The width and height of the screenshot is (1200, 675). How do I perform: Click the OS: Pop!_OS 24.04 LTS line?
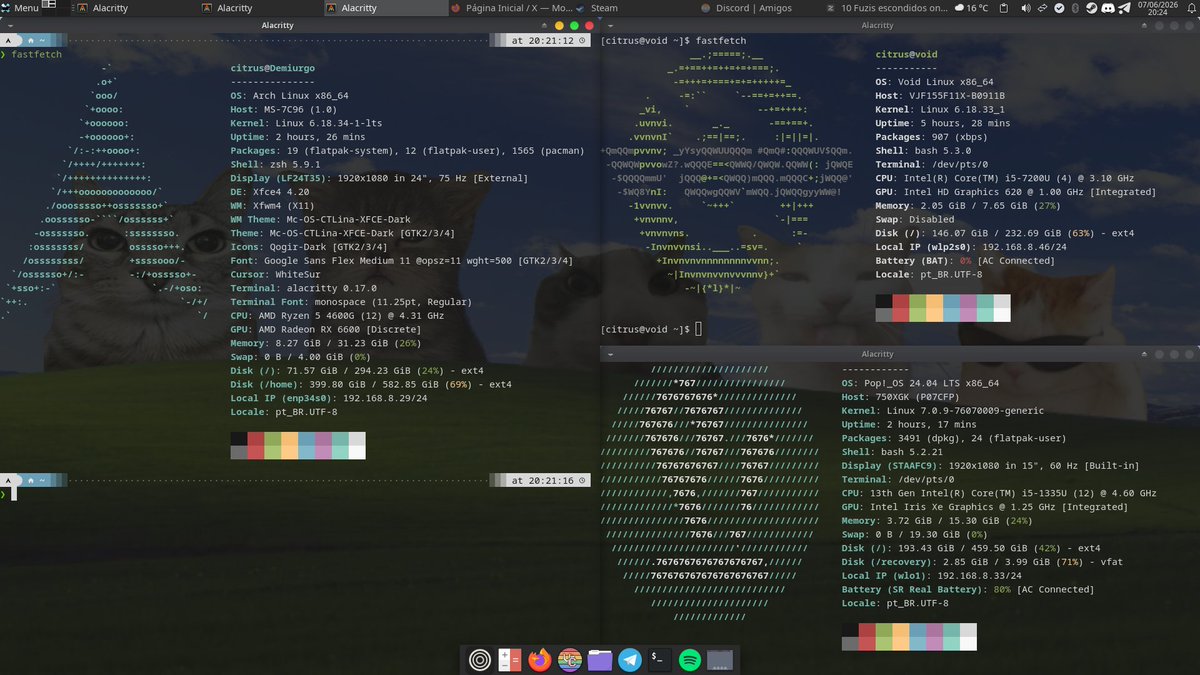coord(920,383)
